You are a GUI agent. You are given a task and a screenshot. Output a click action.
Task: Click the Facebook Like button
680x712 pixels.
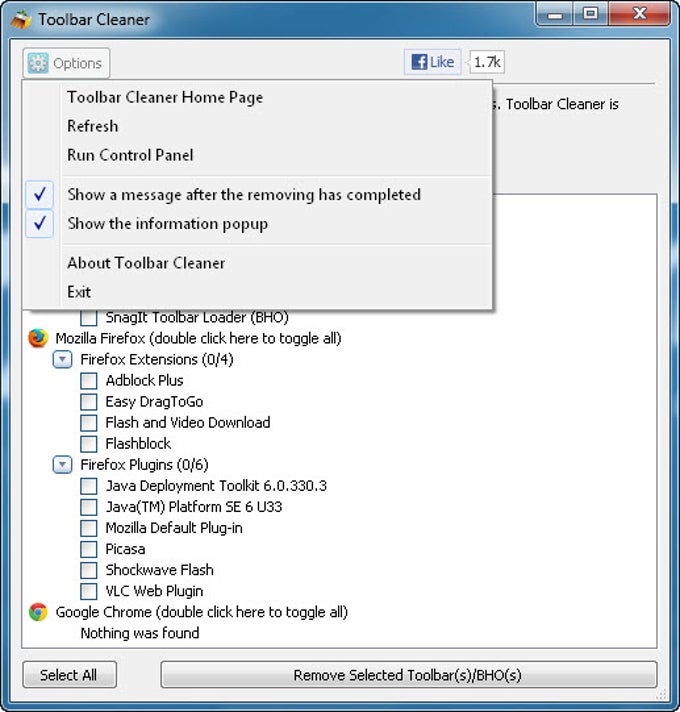pyautogui.click(x=432, y=62)
